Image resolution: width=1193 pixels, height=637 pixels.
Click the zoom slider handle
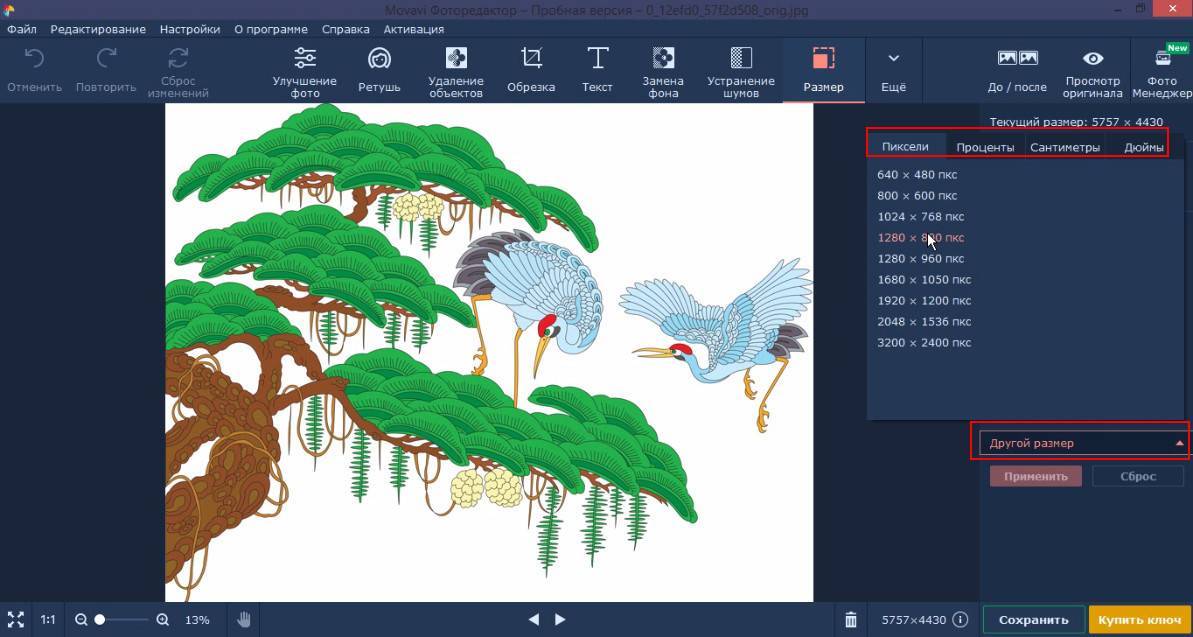coord(100,620)
